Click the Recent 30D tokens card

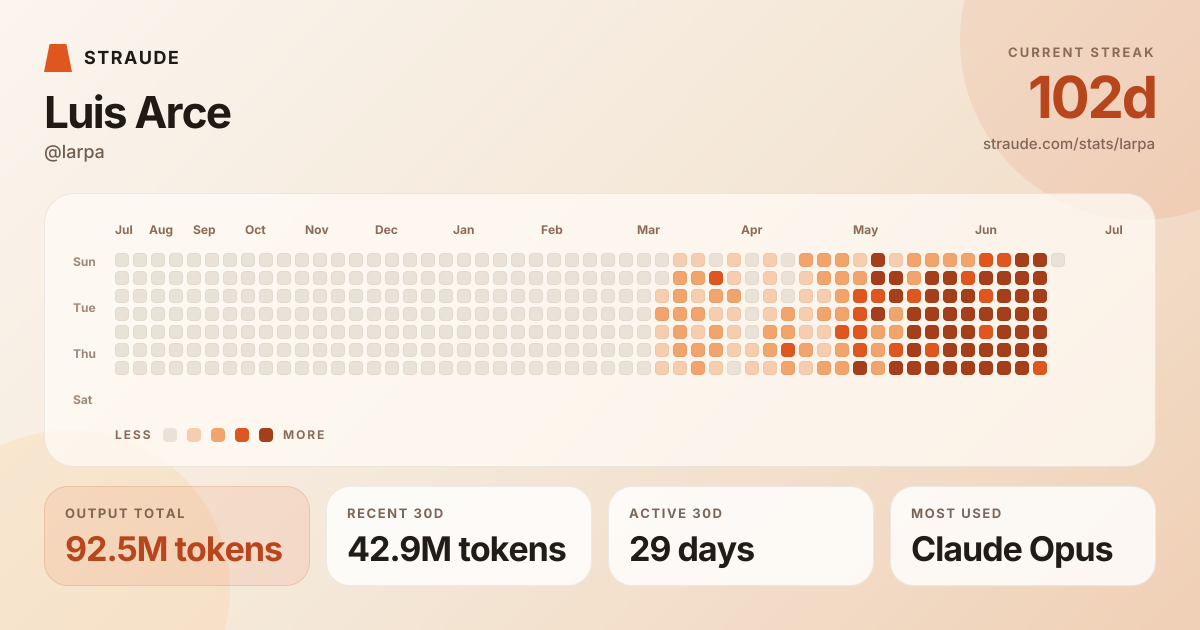point(459,536)
